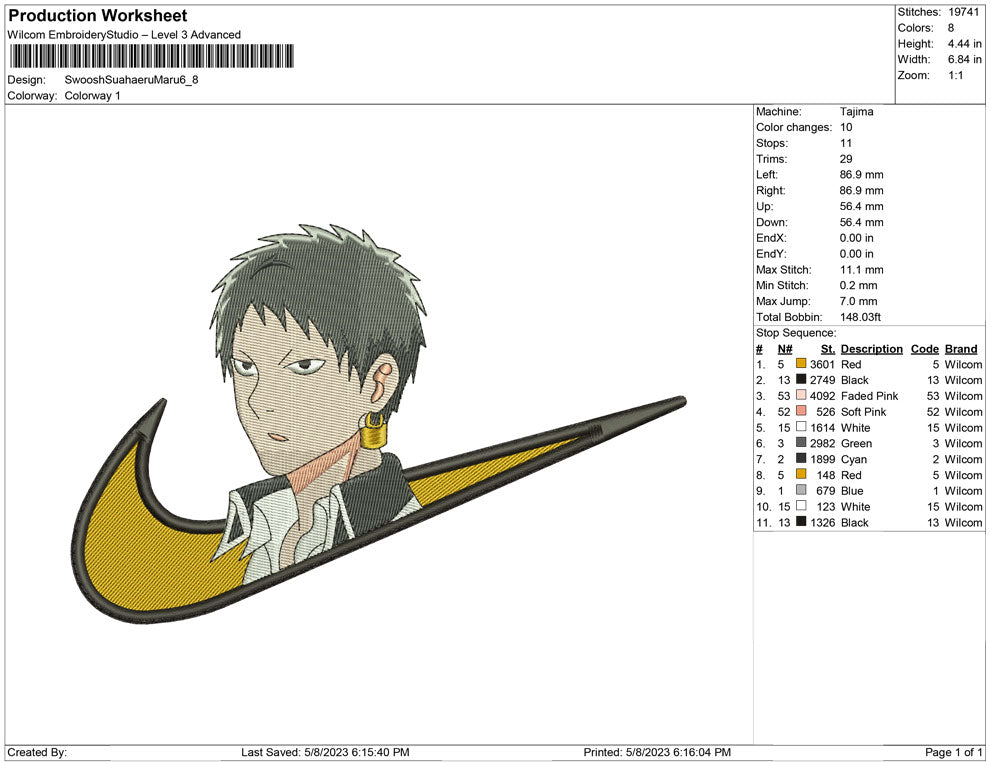This screenshot has width=990, height=762.
Task: Click the white swatch for stop 10 (123 stitches)
Action: [801, 506]
